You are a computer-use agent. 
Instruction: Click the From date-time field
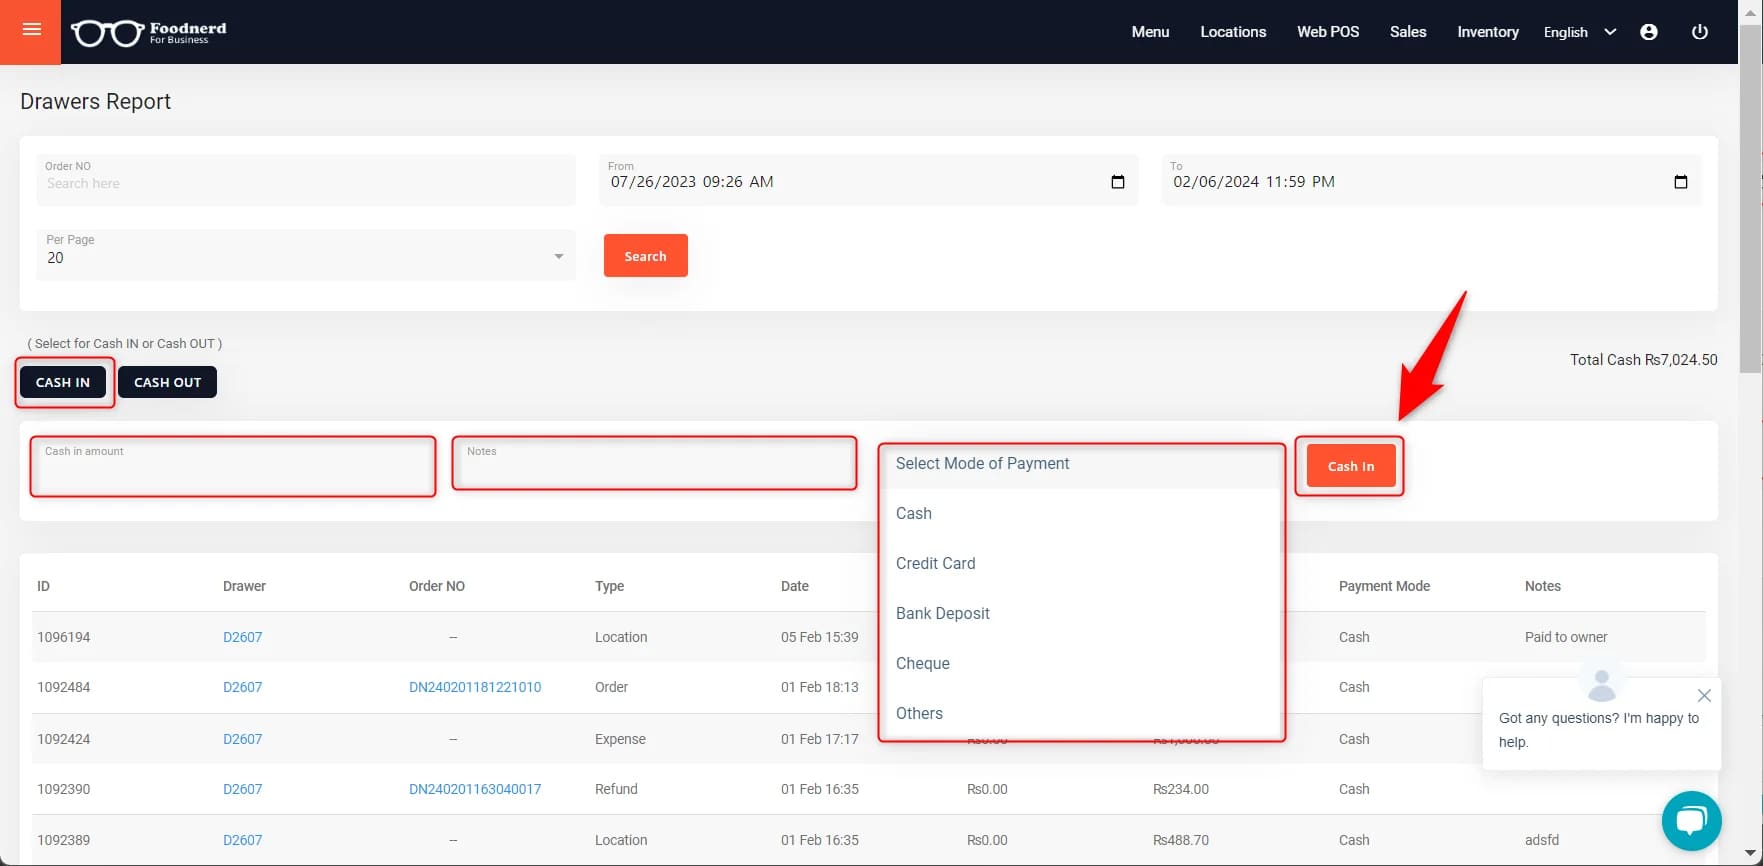click(x=868, y=180)
